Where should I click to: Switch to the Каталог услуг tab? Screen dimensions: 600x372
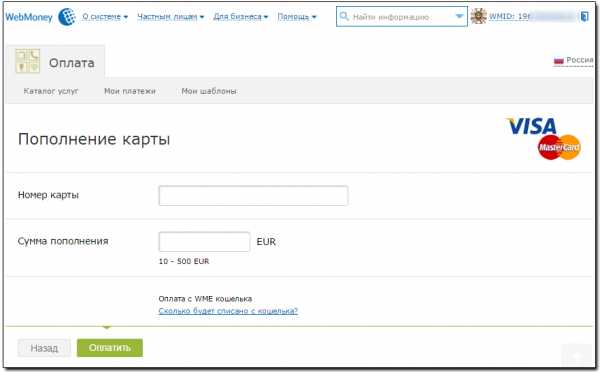coord(51,91)
